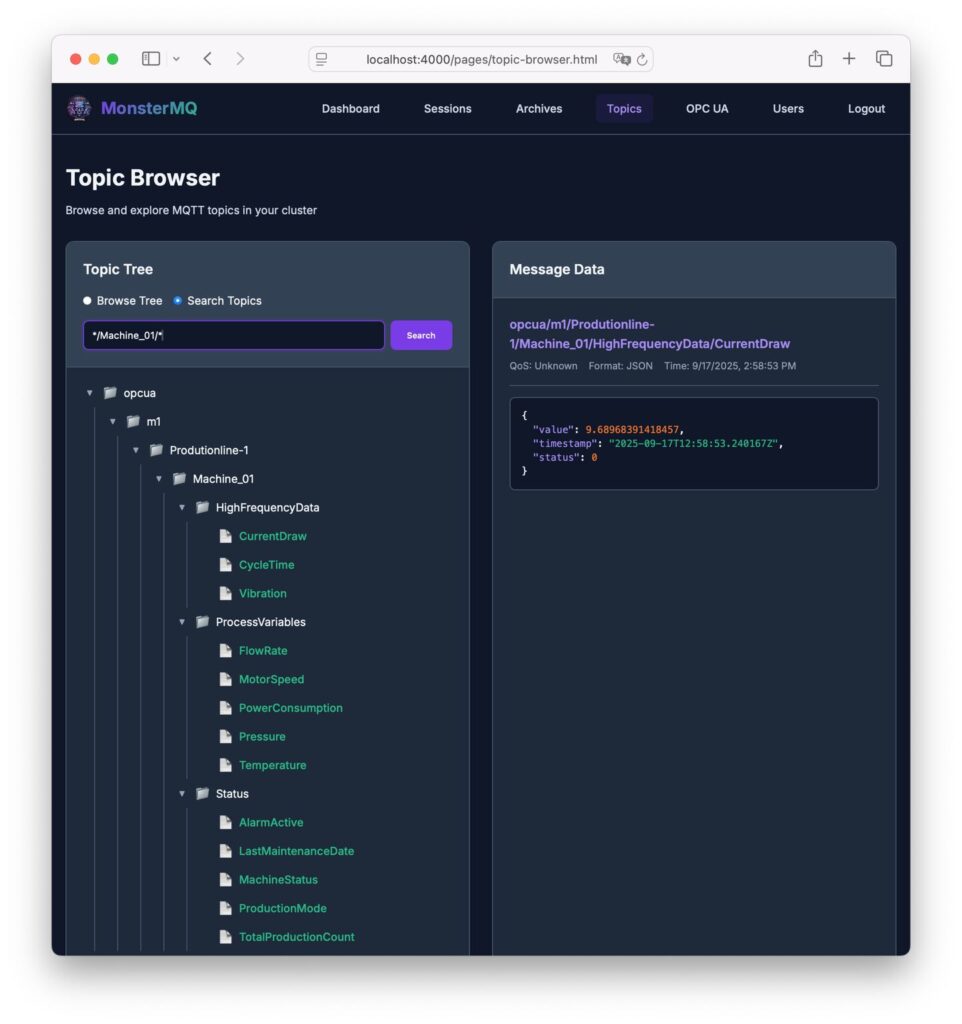Collapse the HighFrequencyData folder arrow

(x=182, y=508)
